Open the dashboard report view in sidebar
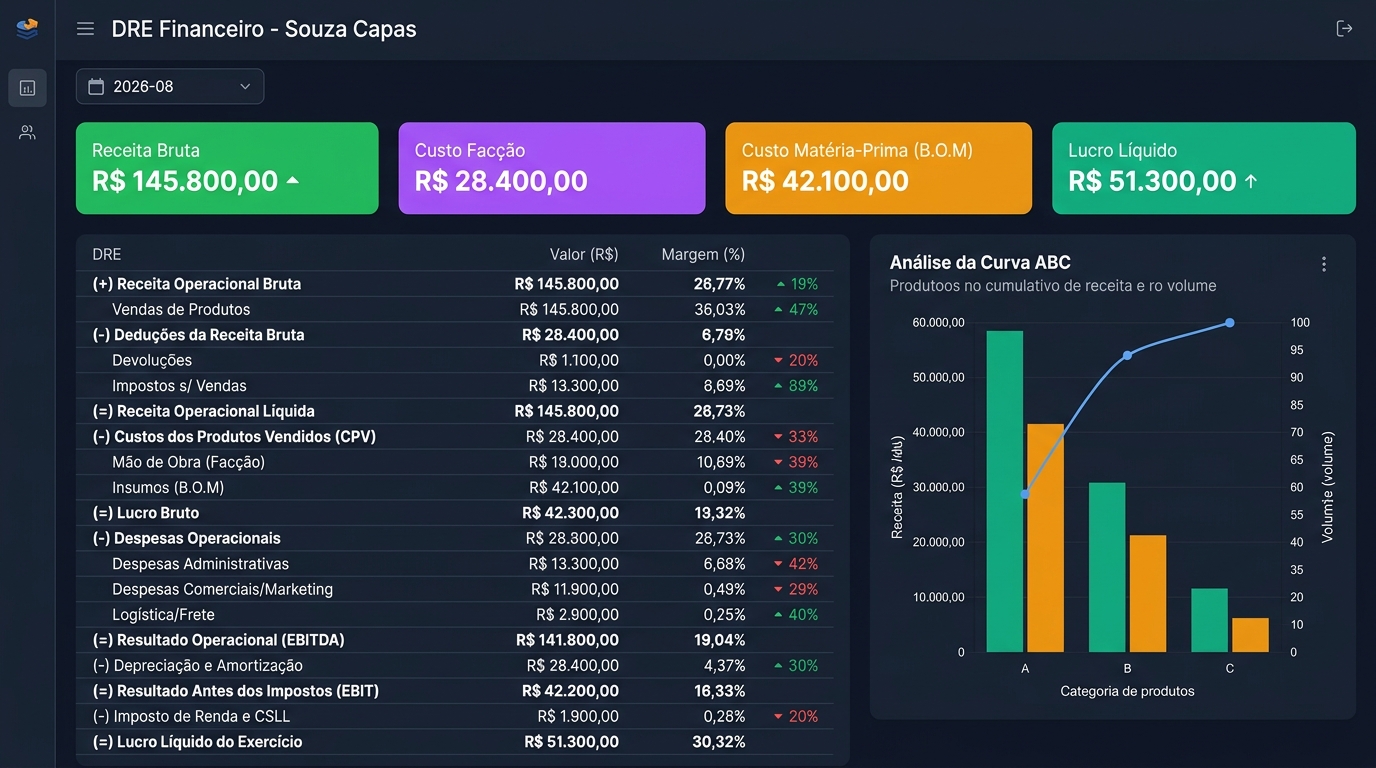Image resolution: width=1376 pixels, height=768 pixels. click(x=27, y=88)
